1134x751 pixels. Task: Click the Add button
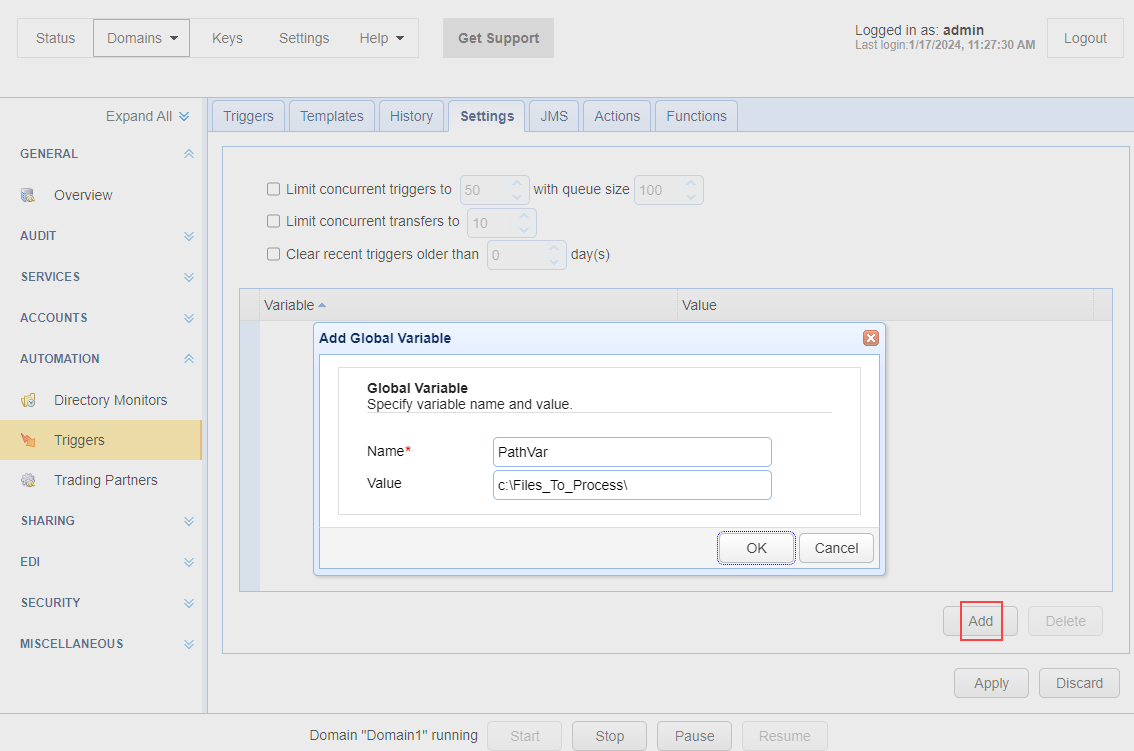pyautogui.click(x=980, y=621)
